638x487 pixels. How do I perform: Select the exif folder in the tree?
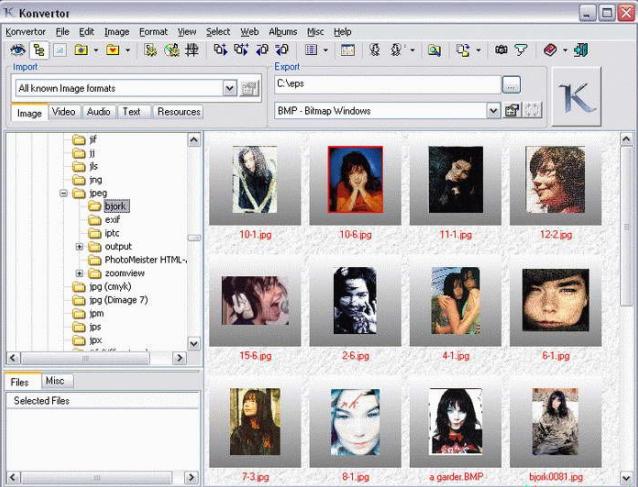(x=112, y=219)
